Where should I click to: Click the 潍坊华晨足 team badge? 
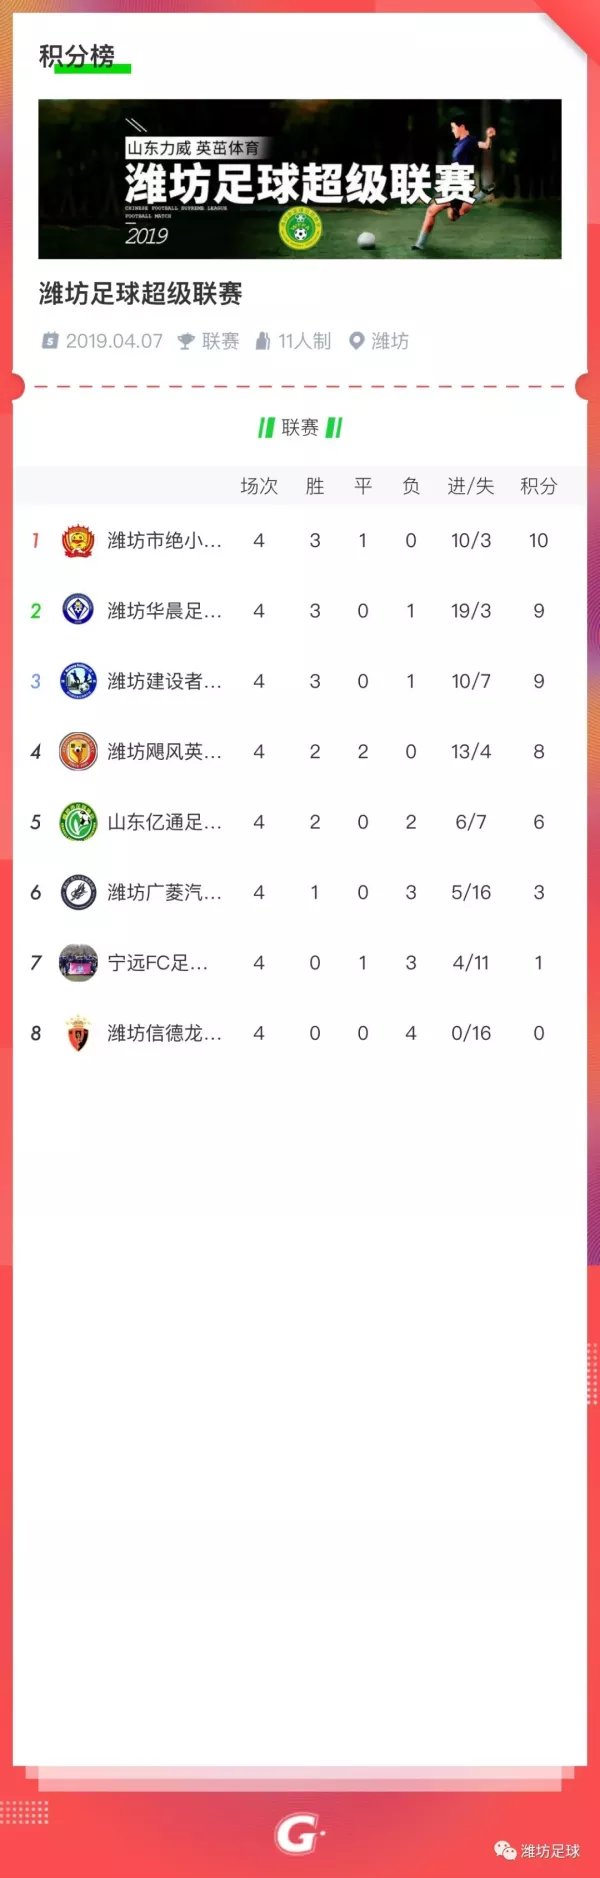pos(78,610)
